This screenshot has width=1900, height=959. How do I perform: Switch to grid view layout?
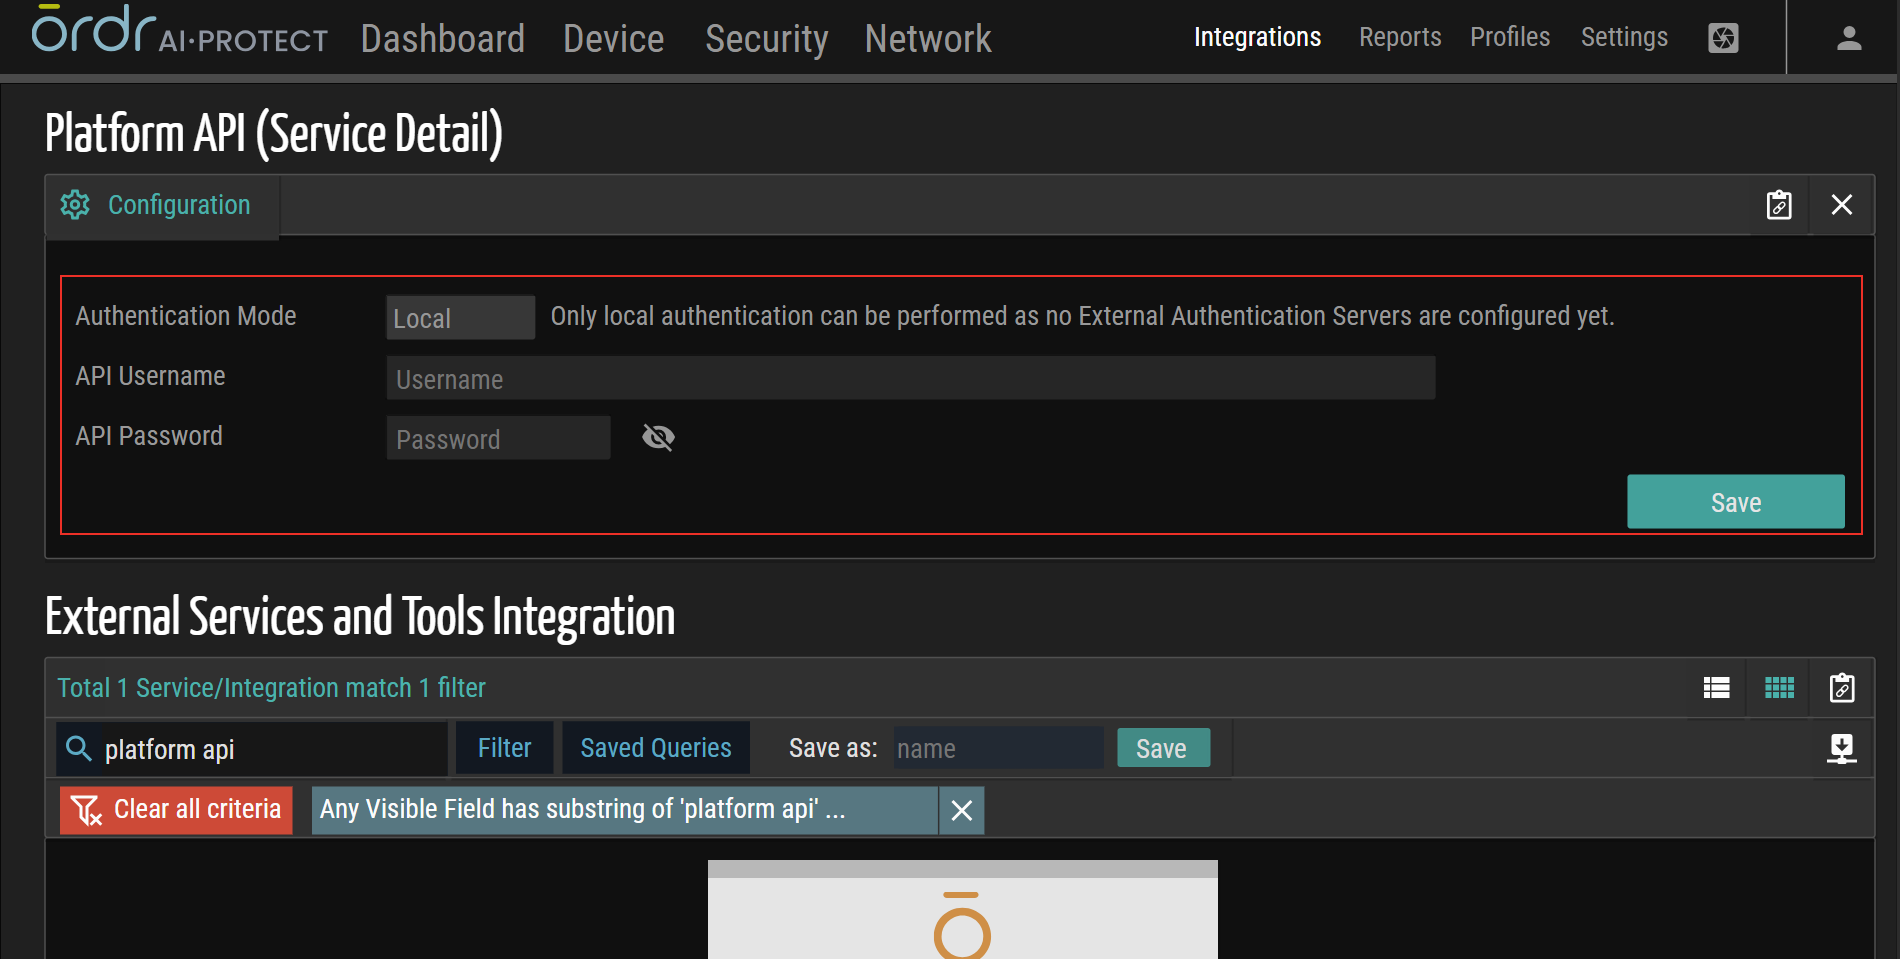pyautogui.click(x=1779, y=688)
